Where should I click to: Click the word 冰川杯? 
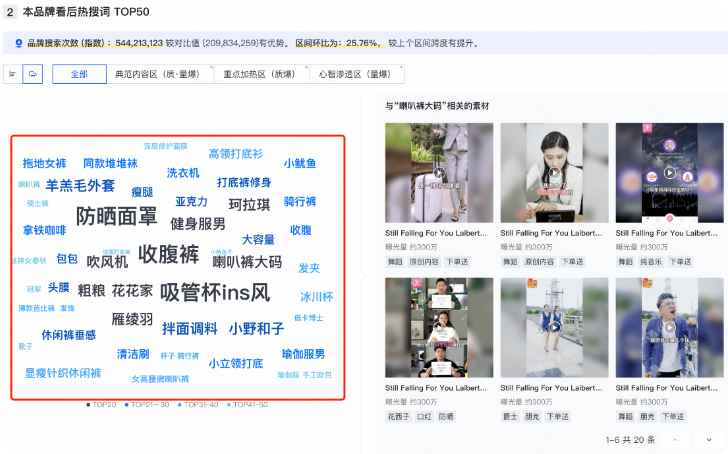click(317, 297)
